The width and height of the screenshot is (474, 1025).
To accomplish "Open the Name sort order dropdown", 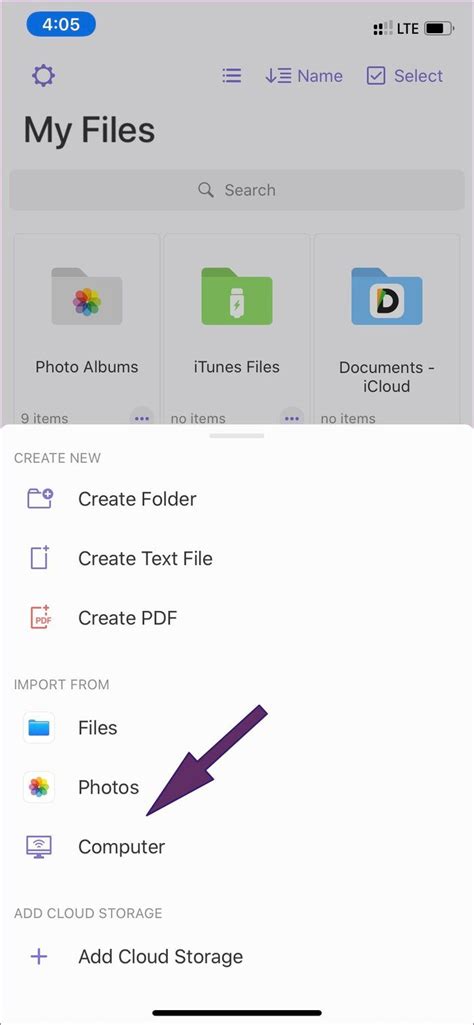I will (304, 76).
